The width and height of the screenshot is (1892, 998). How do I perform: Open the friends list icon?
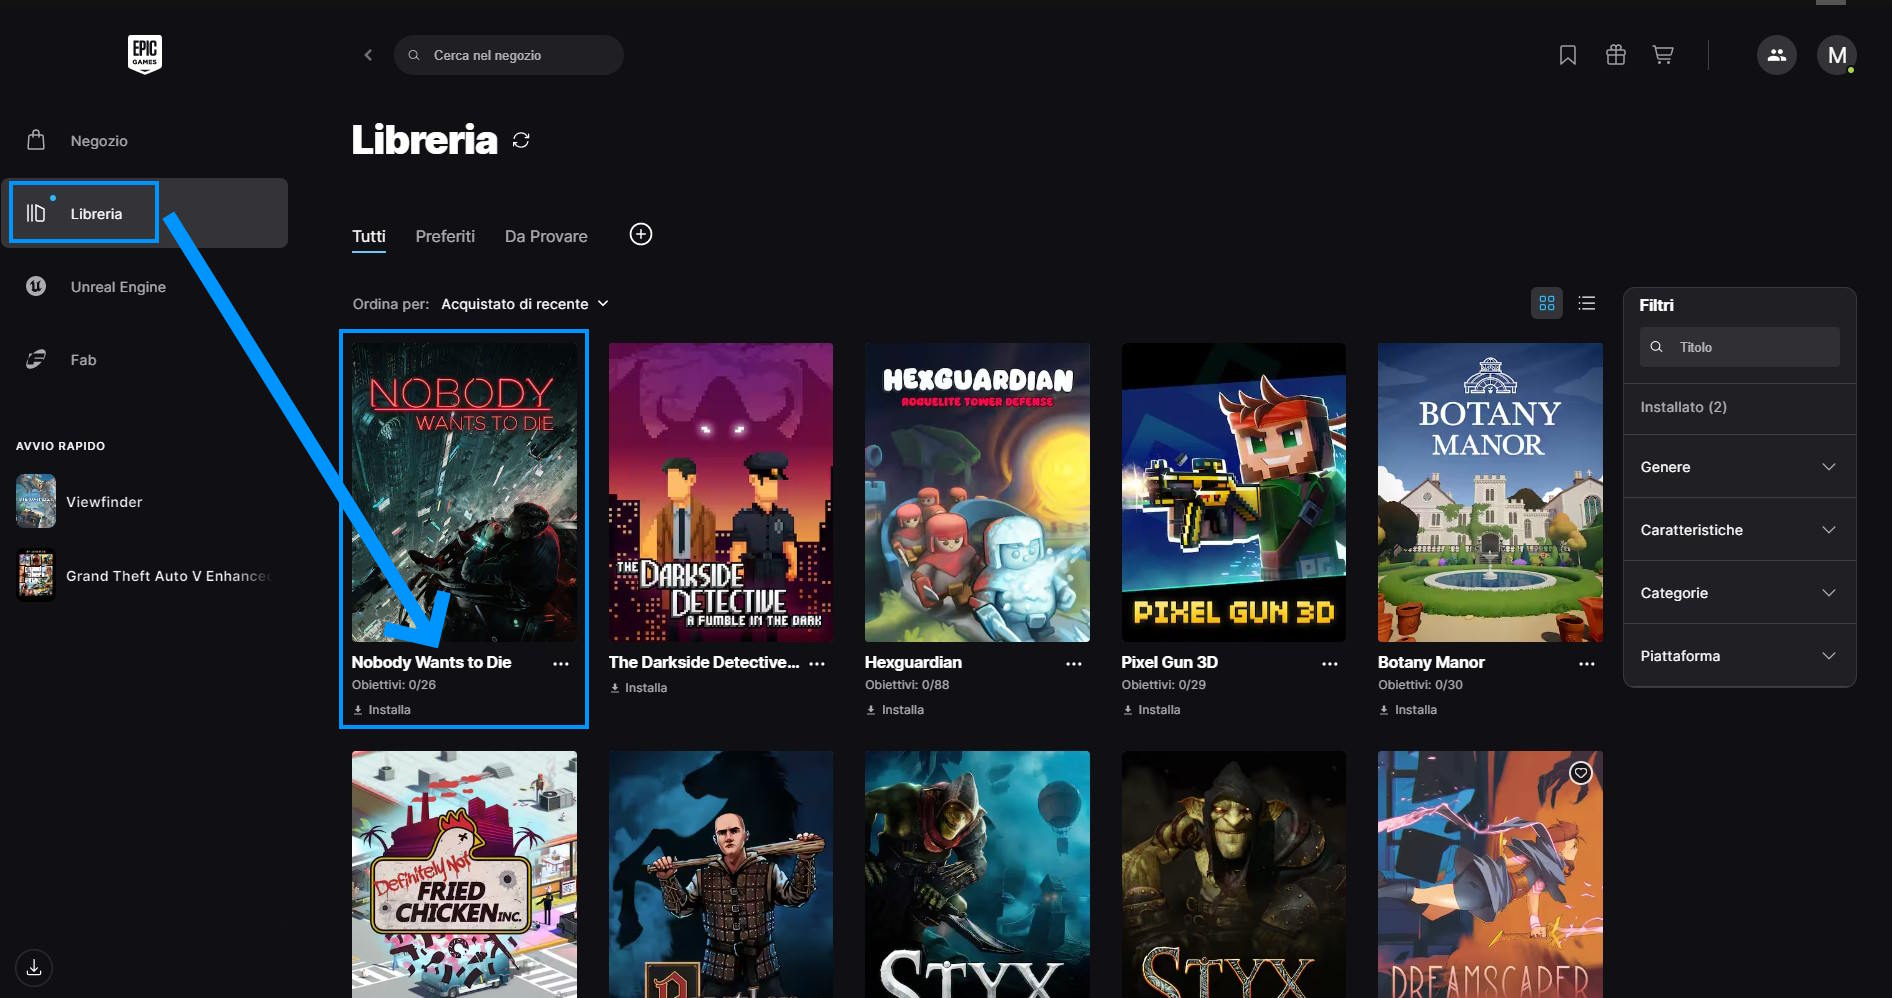pos(1776,55)
